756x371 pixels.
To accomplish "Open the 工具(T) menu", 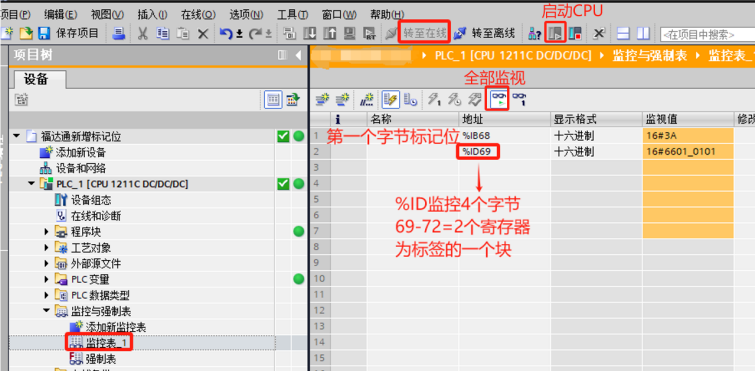I will 292,14.
